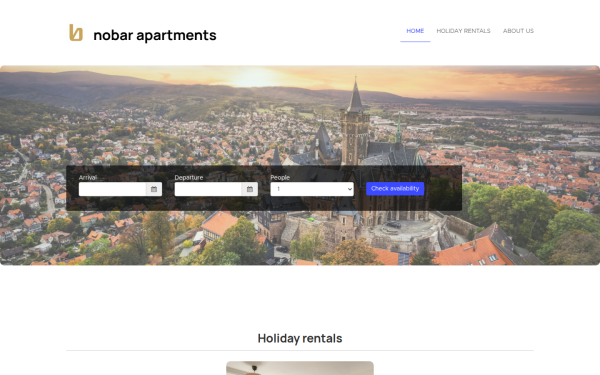600x375 pixels.
Task: Click the Holiday rentals heading
Action: 300,338
